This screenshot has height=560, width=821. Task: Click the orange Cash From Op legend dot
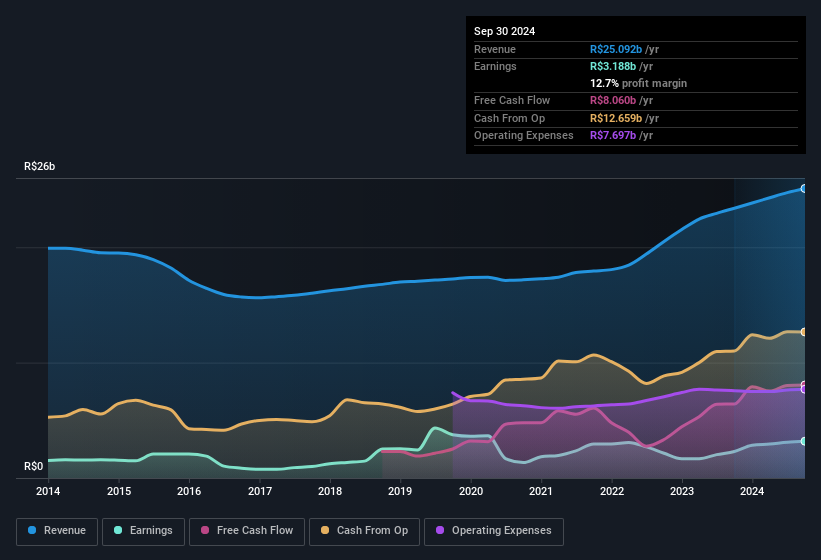[325, 530]
